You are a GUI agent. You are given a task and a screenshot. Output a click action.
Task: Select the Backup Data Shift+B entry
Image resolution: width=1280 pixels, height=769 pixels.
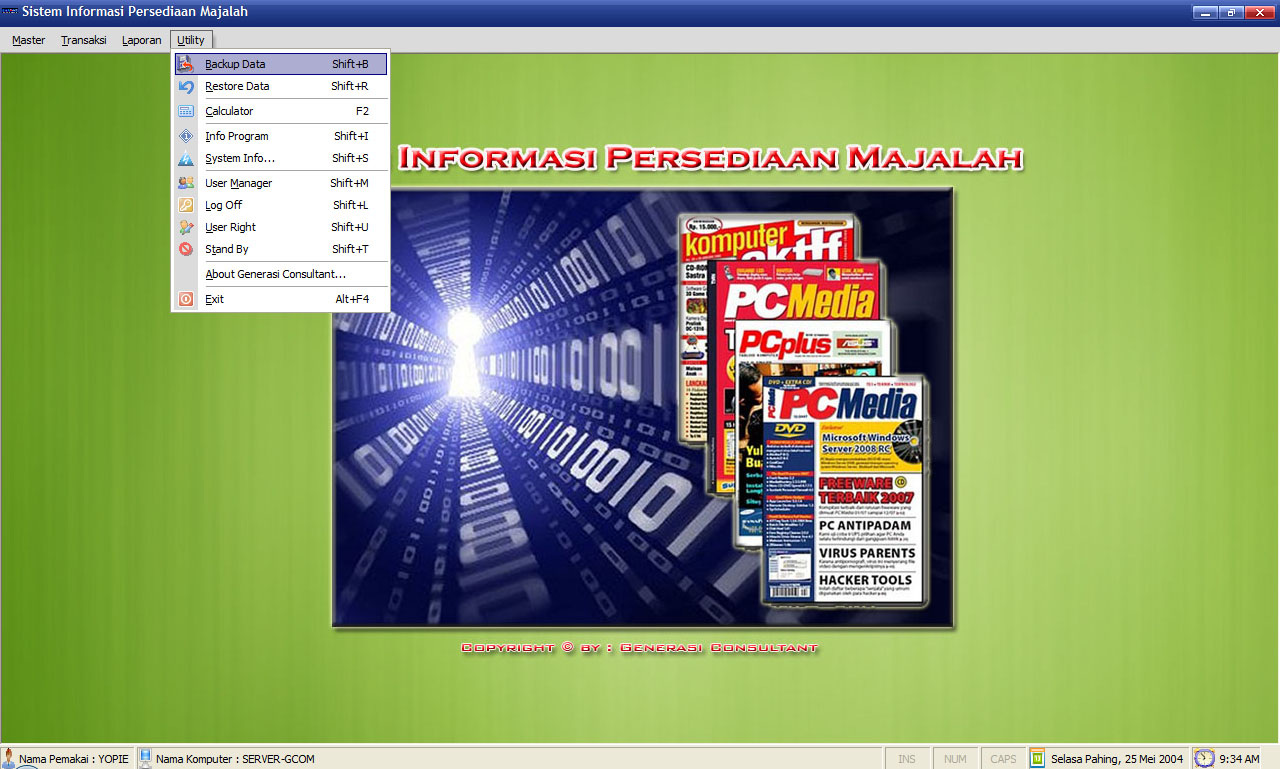(286, 64)
